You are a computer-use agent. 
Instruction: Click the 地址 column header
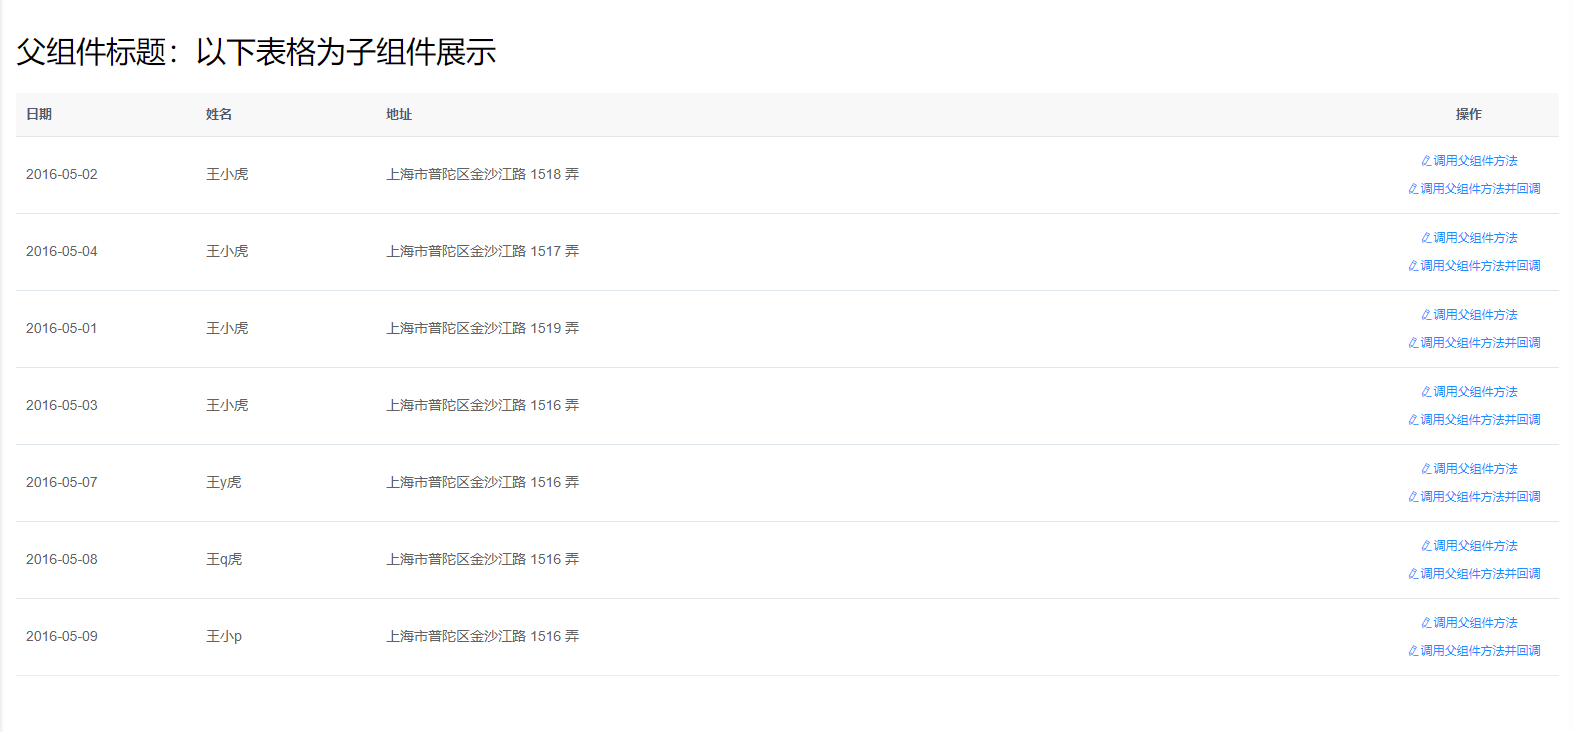pos(399,115)
